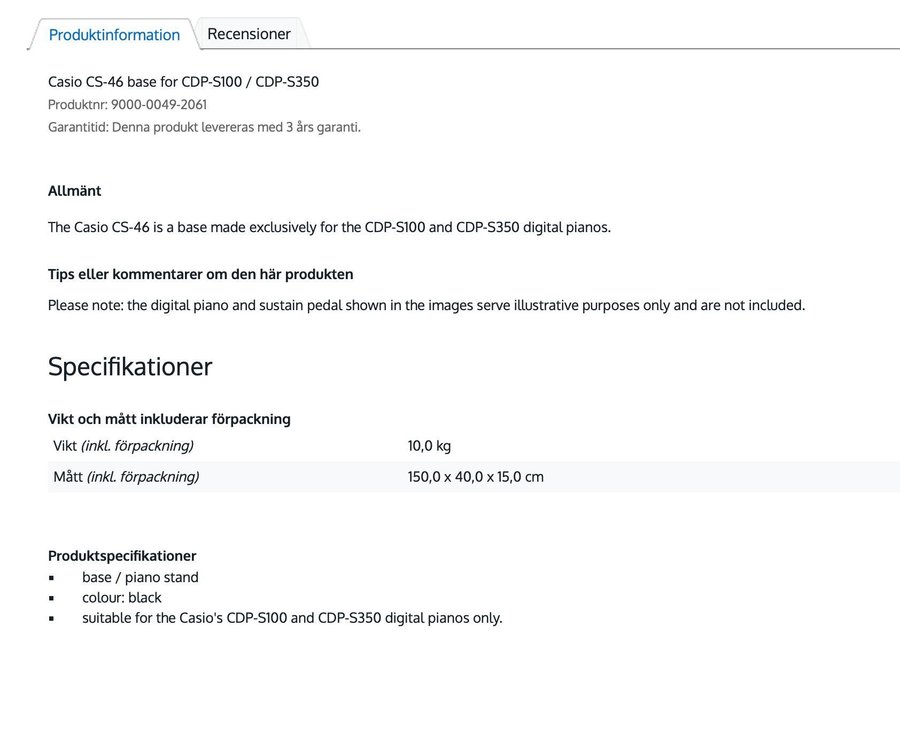Viewport: 900px width, 756px height.
Task: Click the 'base / piano stand' bullet item
Action: 140,577
